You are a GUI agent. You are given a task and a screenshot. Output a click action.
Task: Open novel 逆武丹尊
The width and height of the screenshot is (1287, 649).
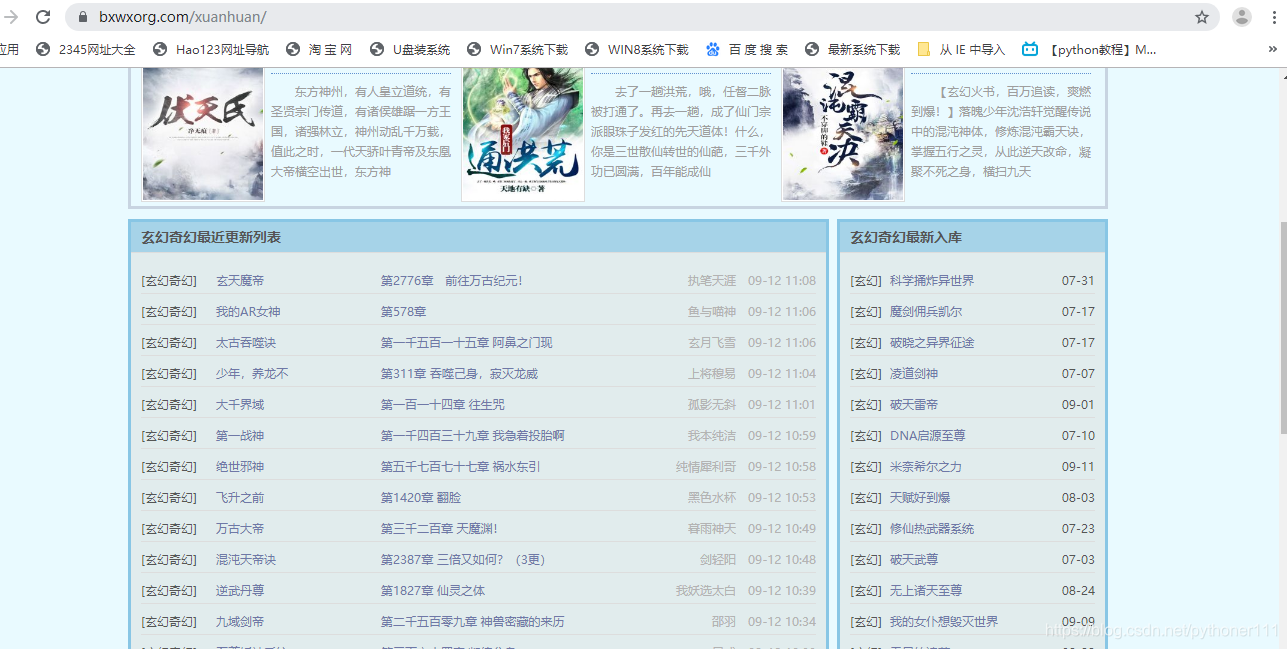(x=240, y=591)
